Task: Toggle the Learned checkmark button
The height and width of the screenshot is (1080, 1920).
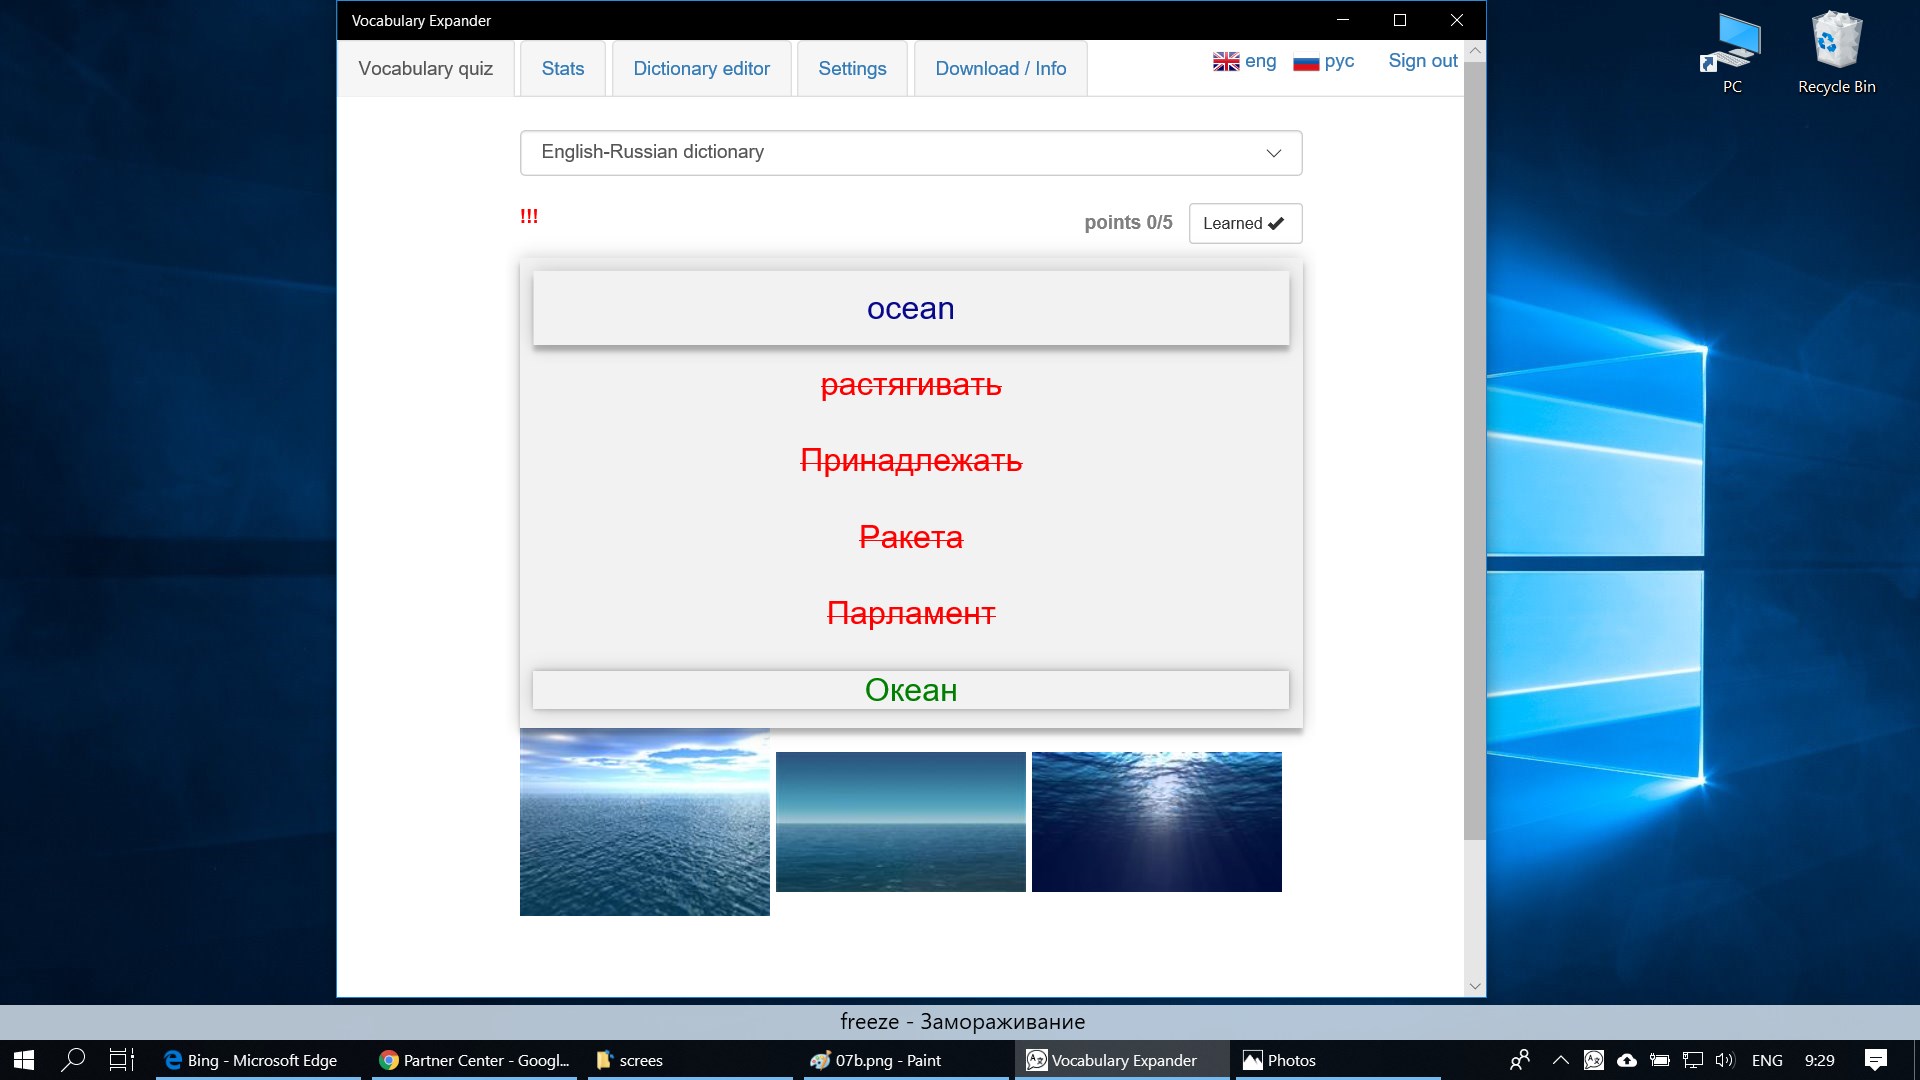Action: (x=1245, y=223)
